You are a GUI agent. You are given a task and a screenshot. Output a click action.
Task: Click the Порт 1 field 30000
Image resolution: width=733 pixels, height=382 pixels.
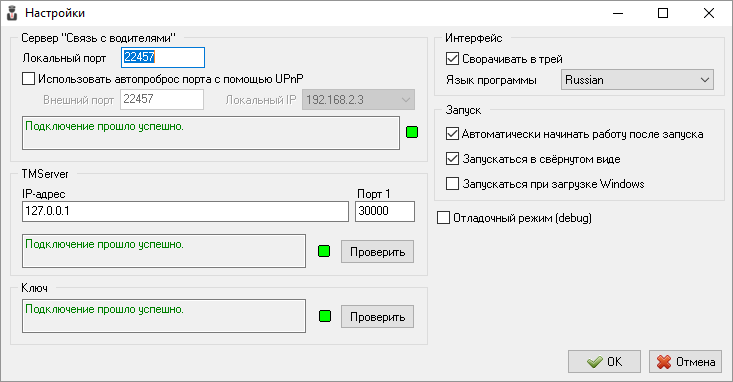click(x=385, y=211)
